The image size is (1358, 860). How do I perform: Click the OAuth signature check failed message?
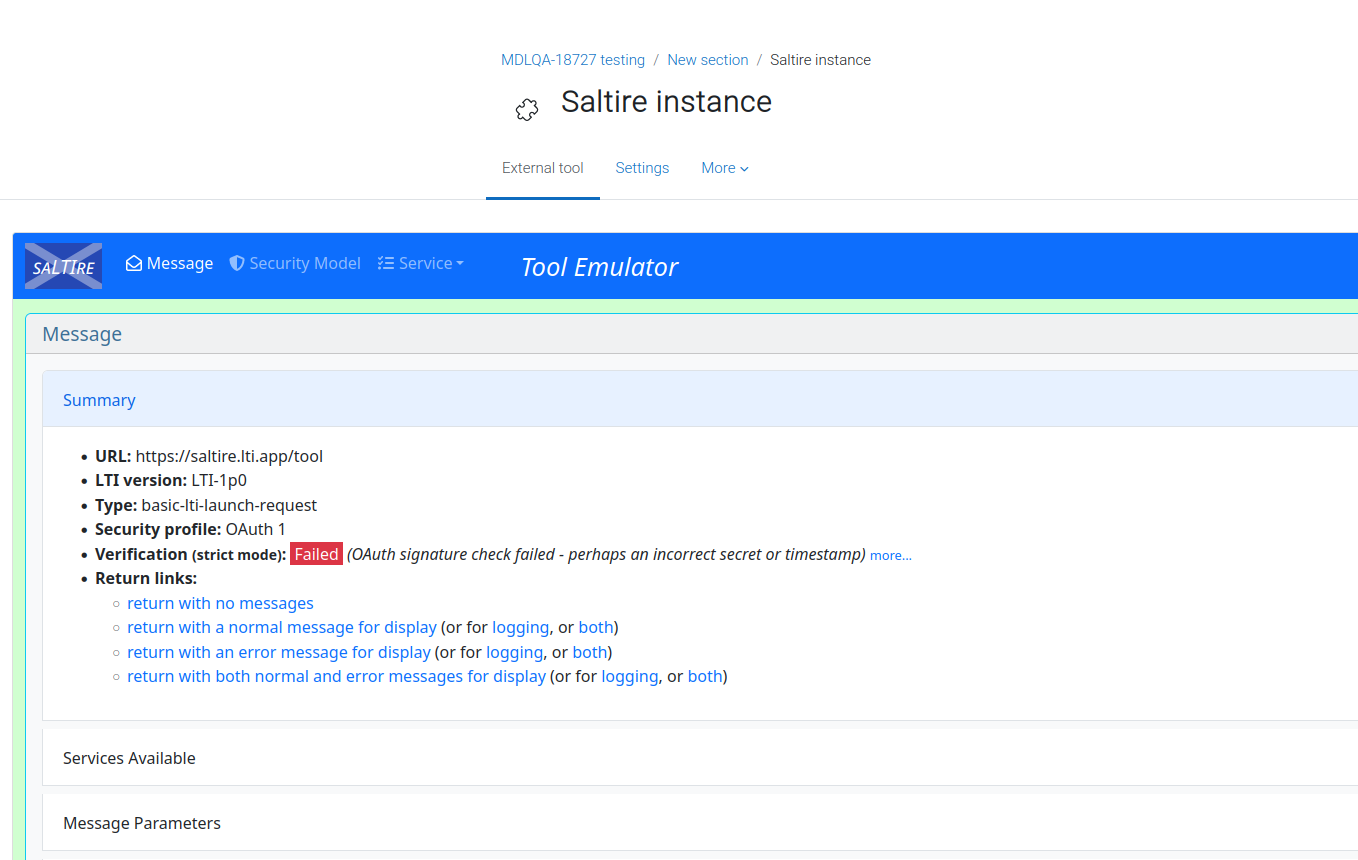[606, 554]
